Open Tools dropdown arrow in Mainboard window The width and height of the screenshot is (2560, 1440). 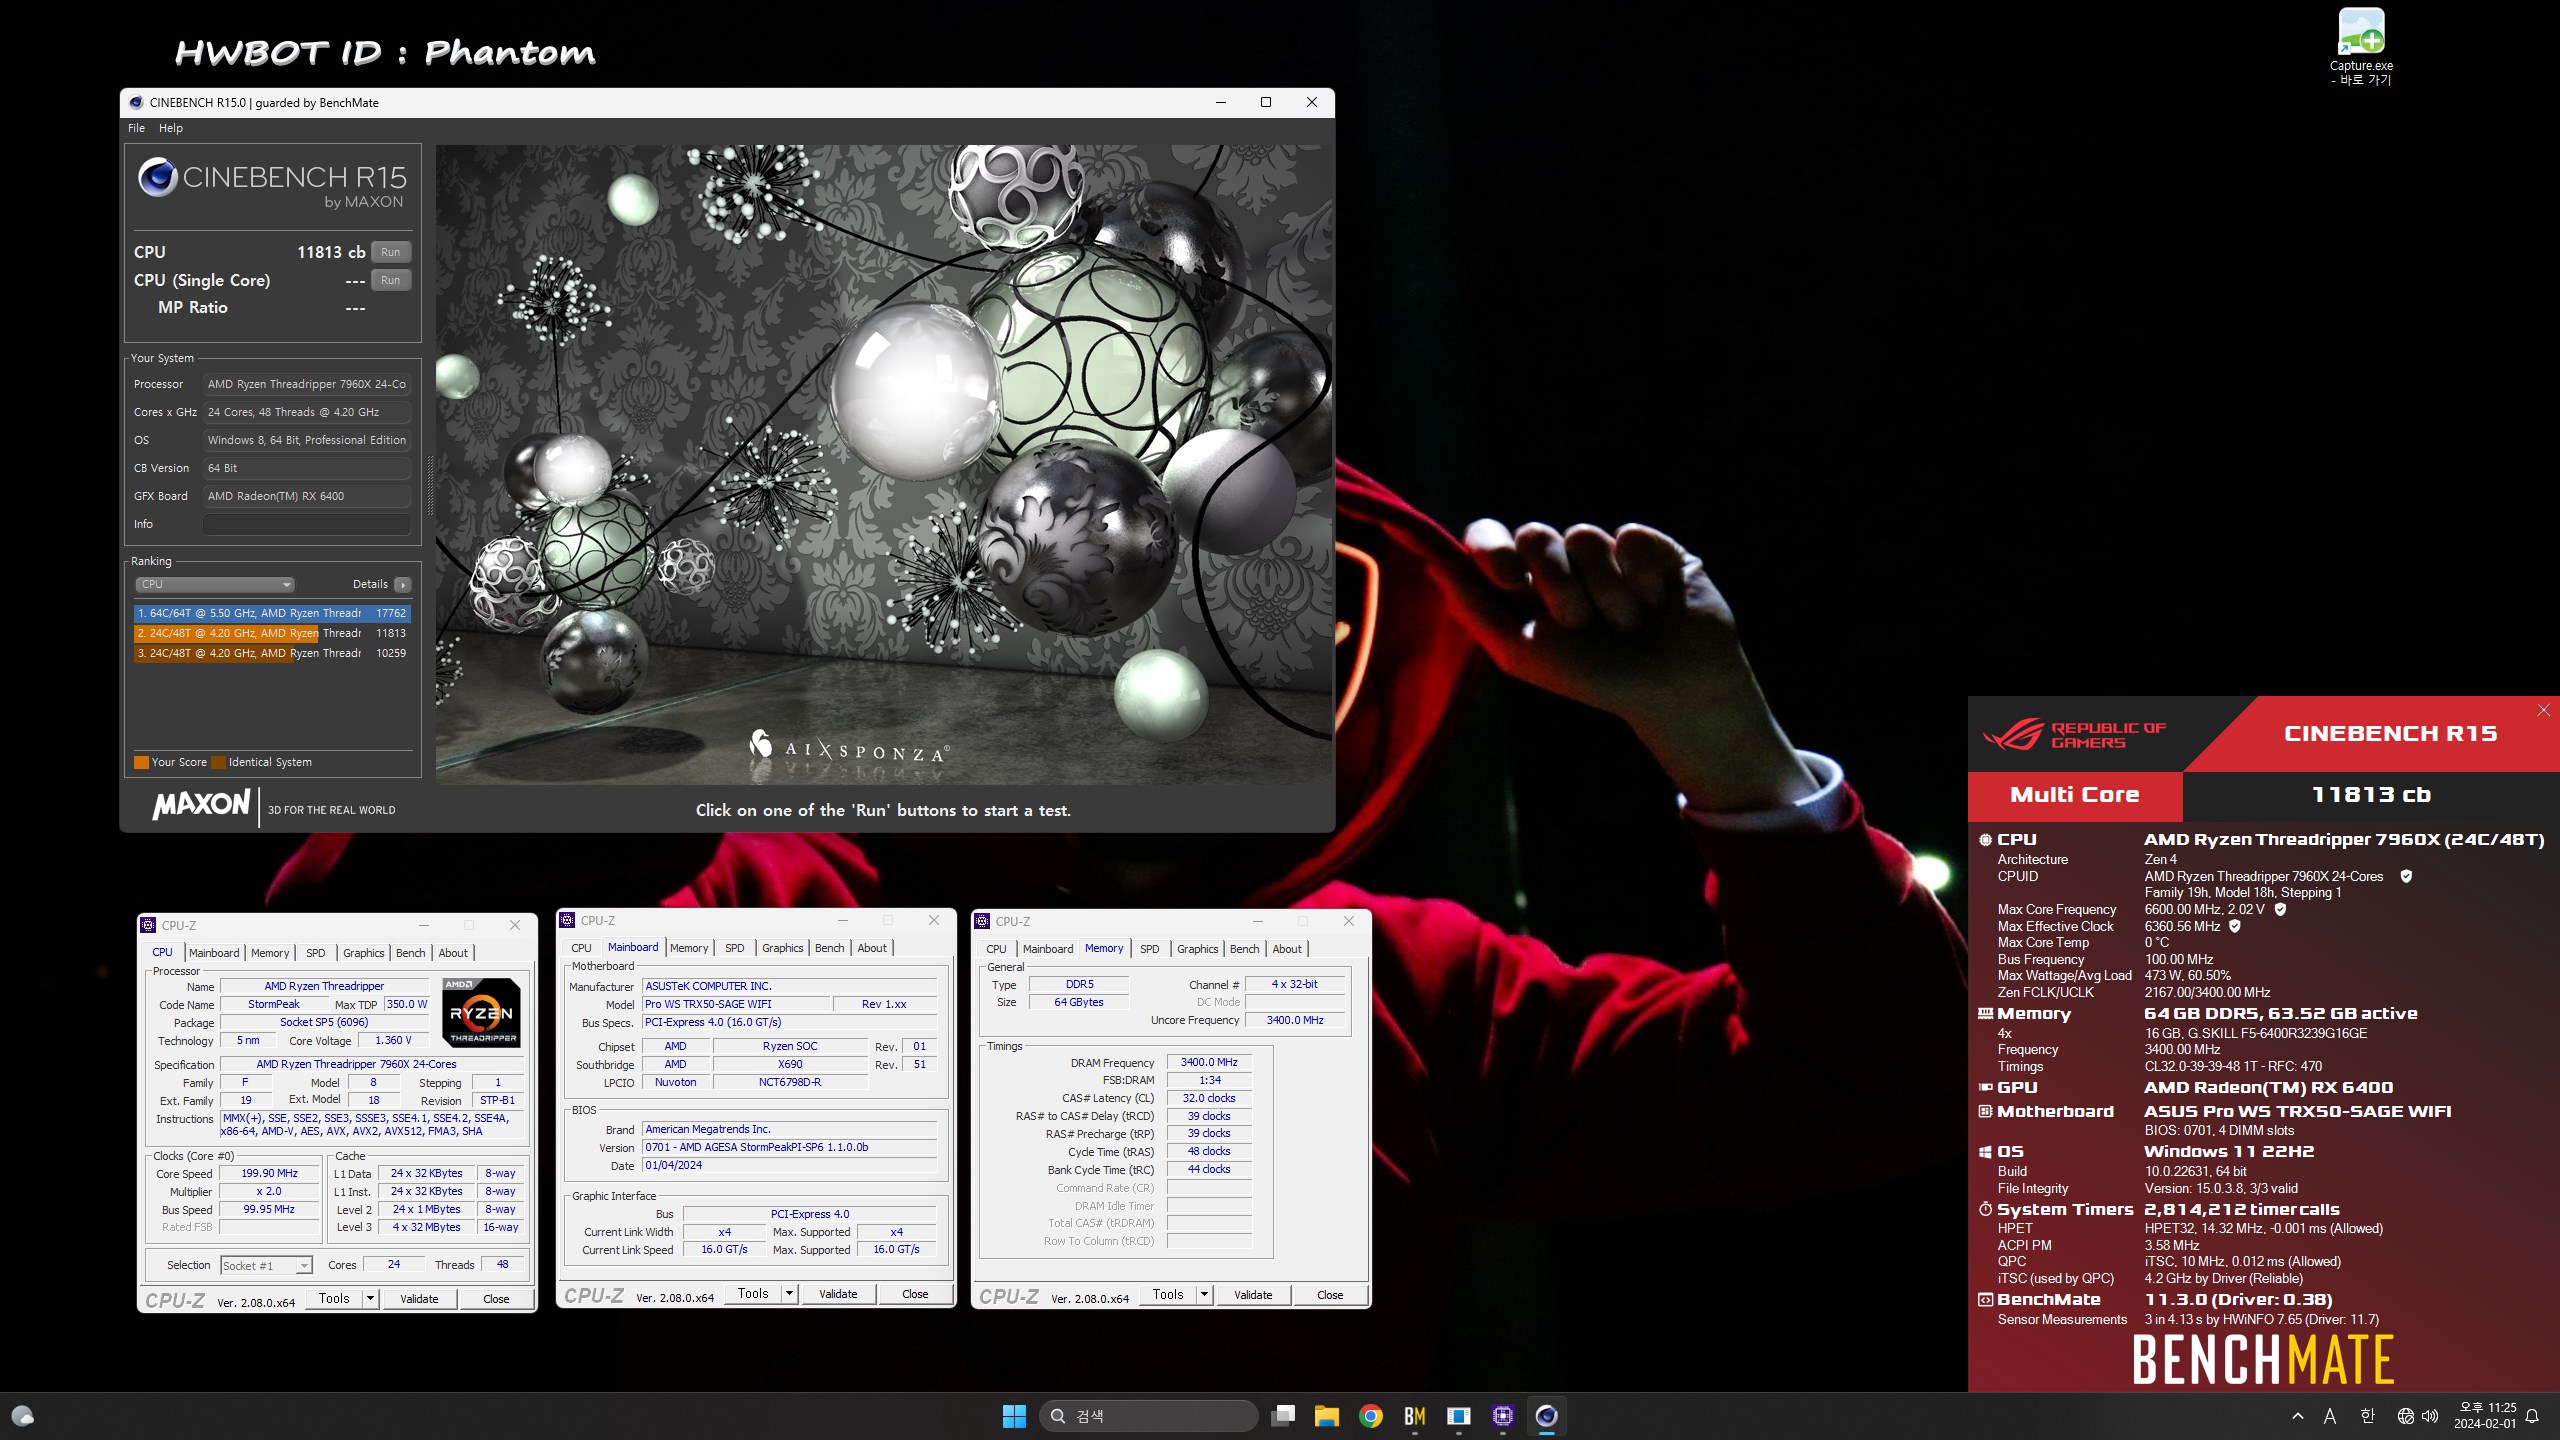tap(789, 1293)
